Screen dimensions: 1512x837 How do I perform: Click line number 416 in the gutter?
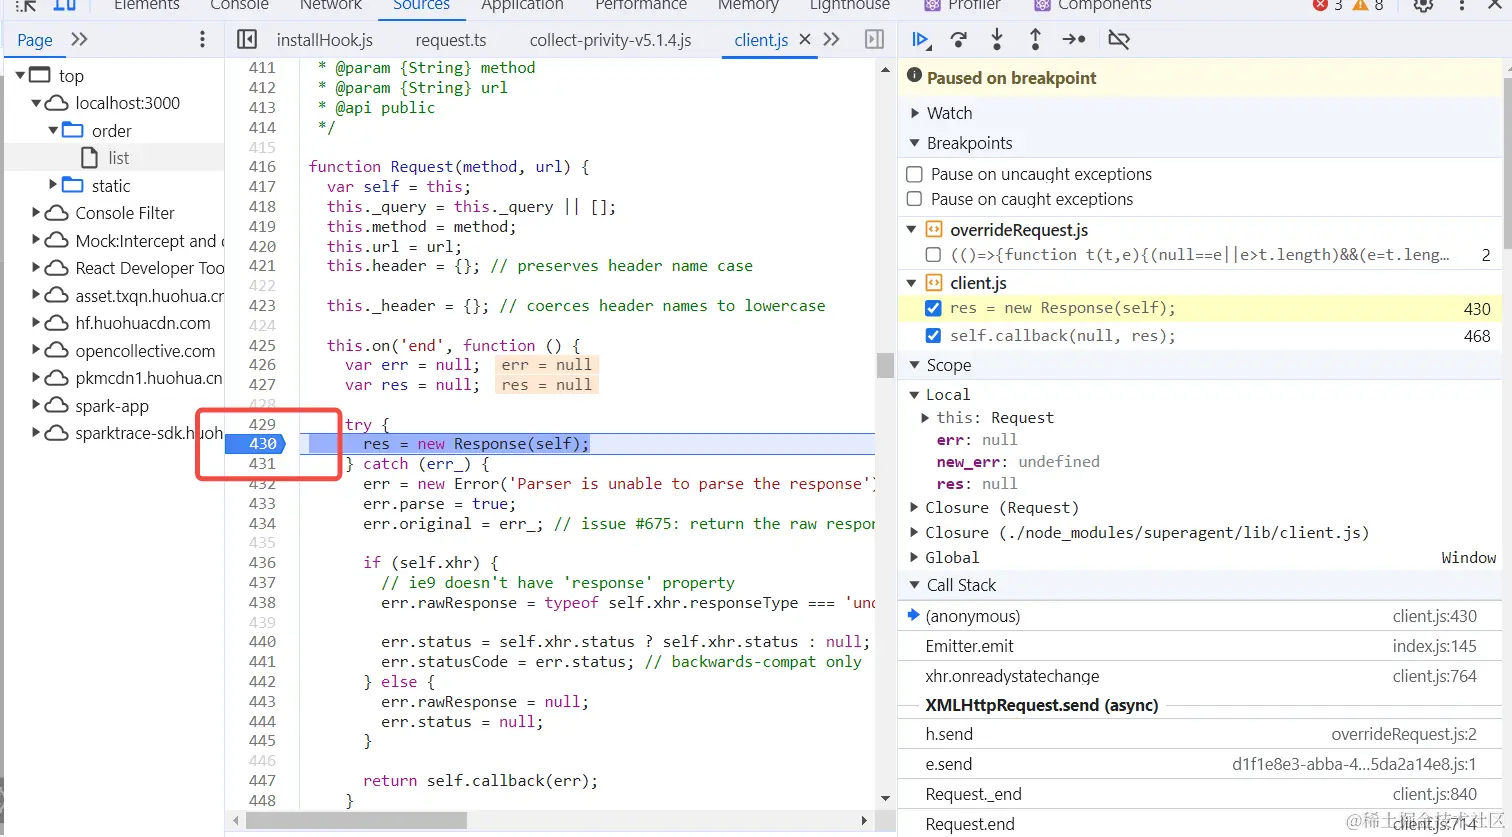(262, 167)
